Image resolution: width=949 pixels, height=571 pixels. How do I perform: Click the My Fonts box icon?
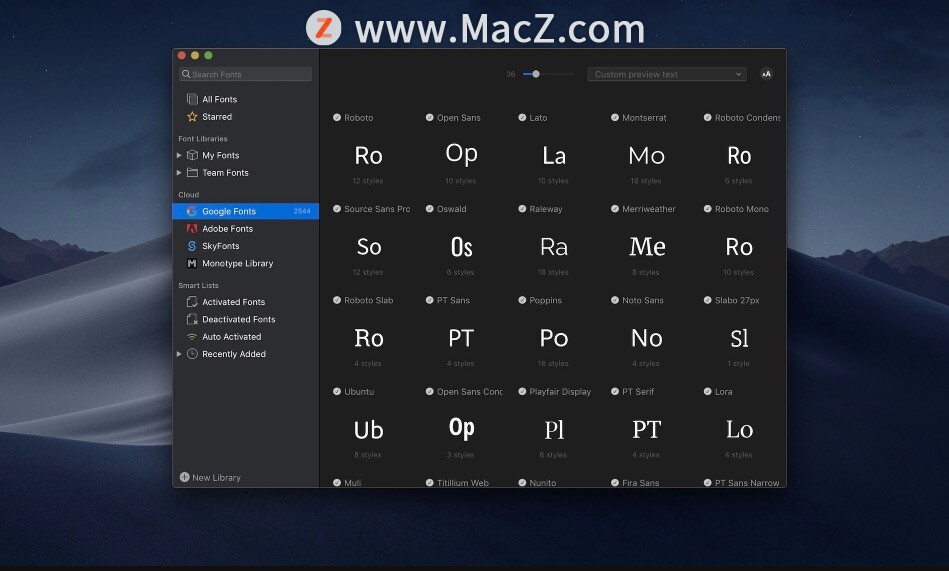(x=192, y=155)
